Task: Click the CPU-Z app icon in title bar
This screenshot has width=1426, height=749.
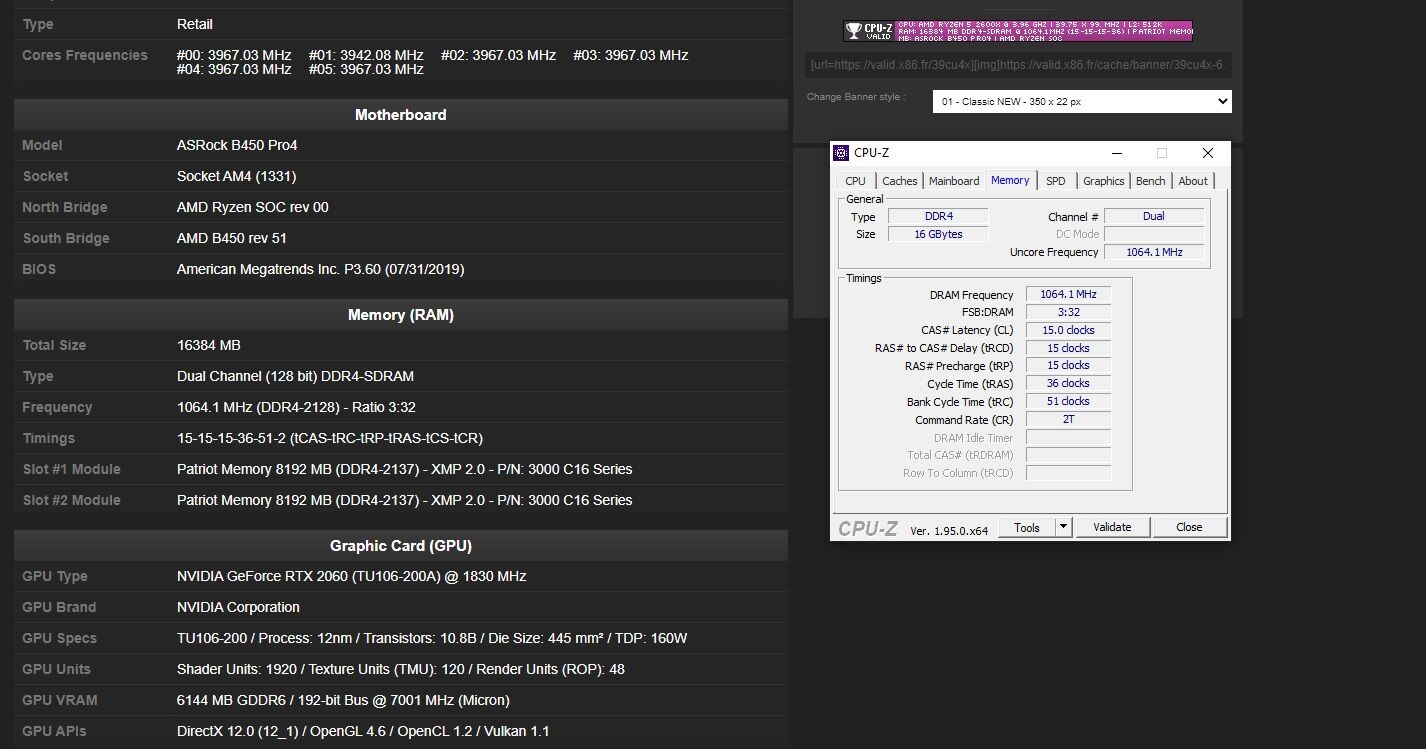Action: tap(841, 153)
